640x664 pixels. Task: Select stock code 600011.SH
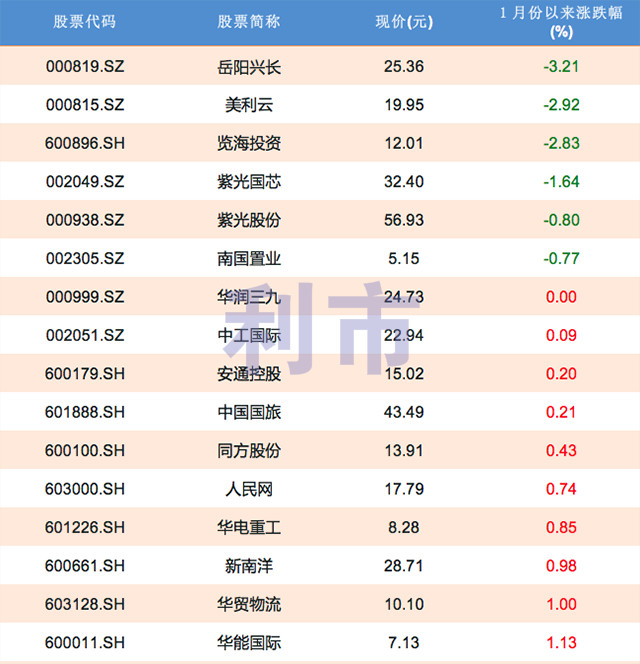pos(85,643)
